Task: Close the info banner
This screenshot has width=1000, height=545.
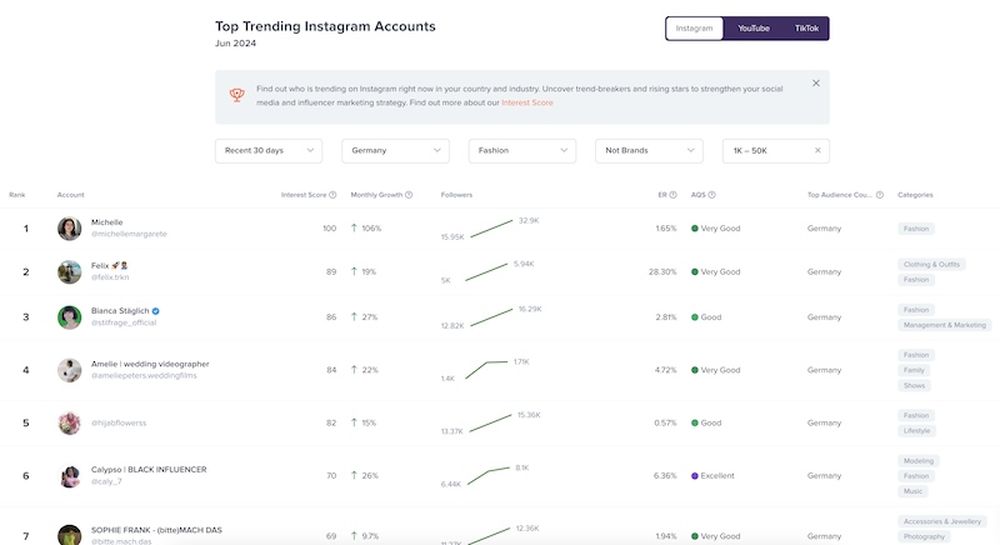Action: (x=816, y=84)
